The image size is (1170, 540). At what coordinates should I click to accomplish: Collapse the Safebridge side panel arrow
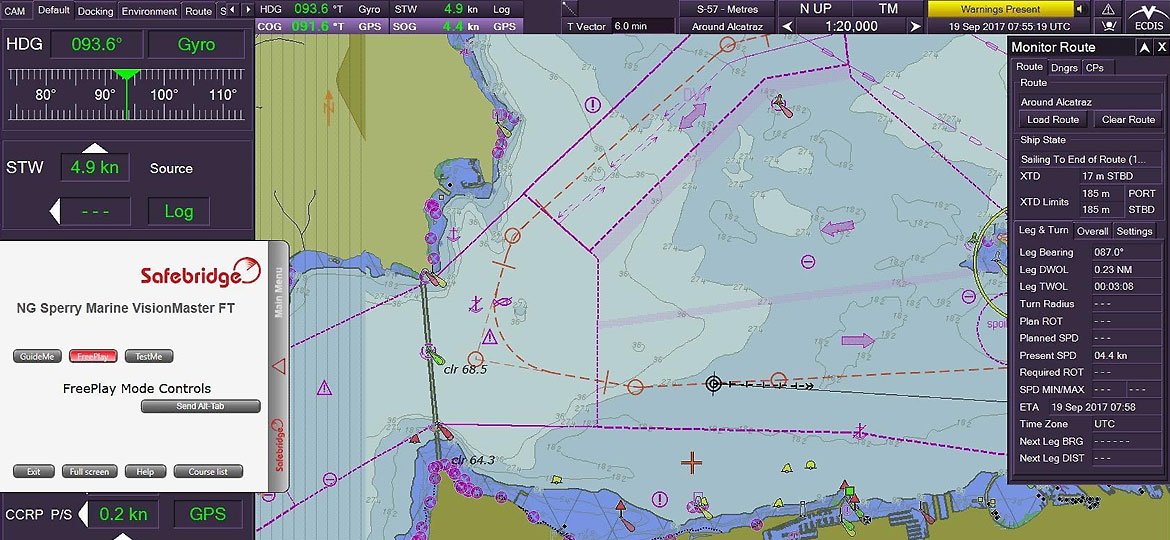(x=279, y=367)
